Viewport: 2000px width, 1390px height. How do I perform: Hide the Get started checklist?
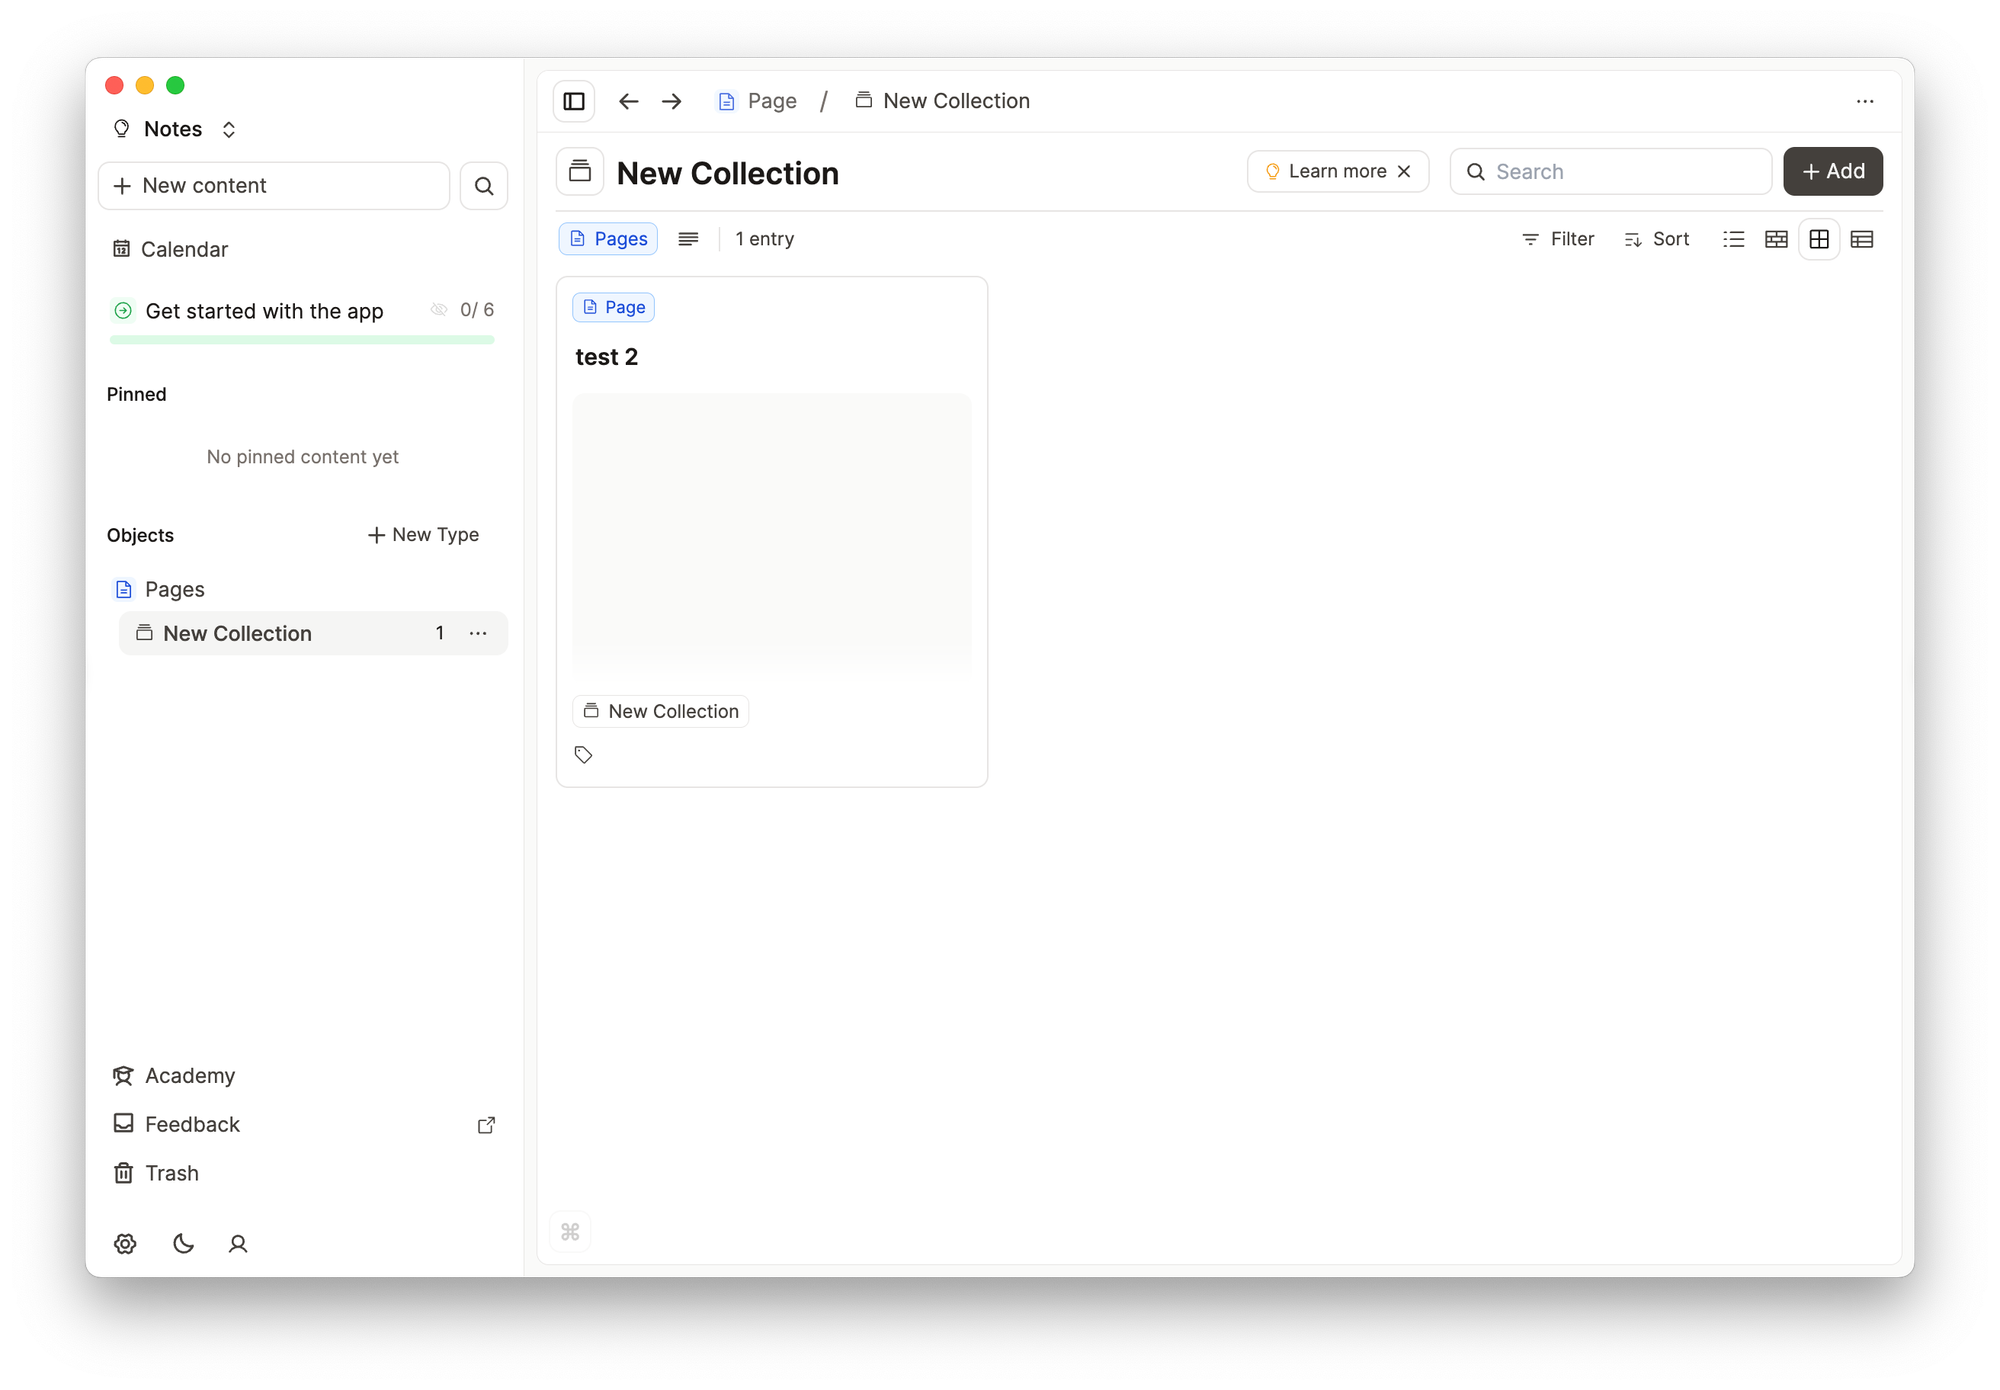coord(439,310)
